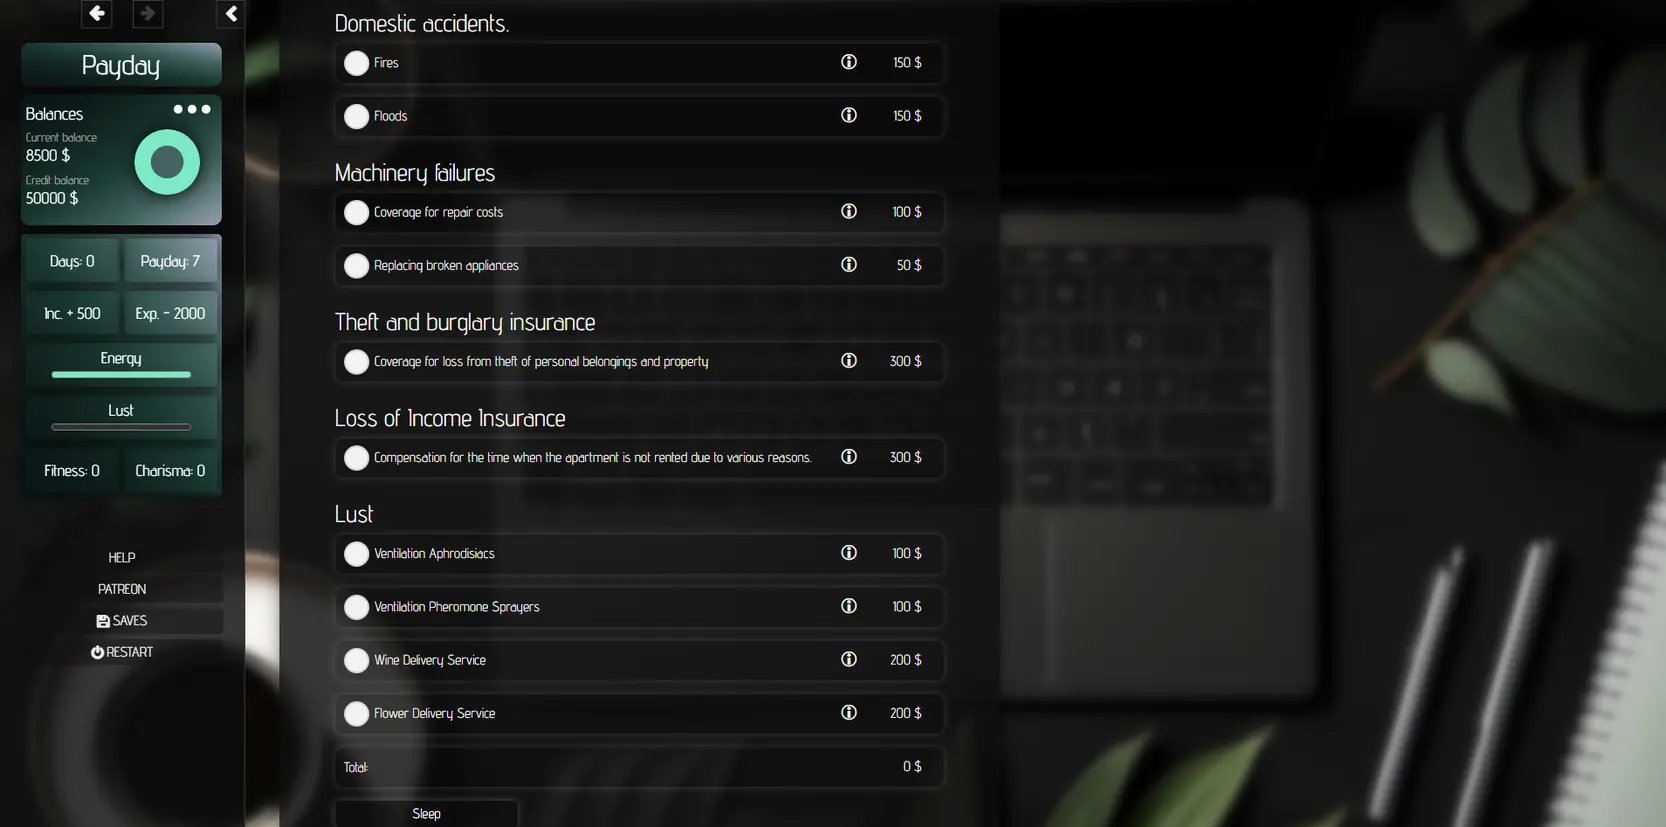Show info for theft coverage option
The width and height of the screenshot is (1666, 827).
point(849,361)
